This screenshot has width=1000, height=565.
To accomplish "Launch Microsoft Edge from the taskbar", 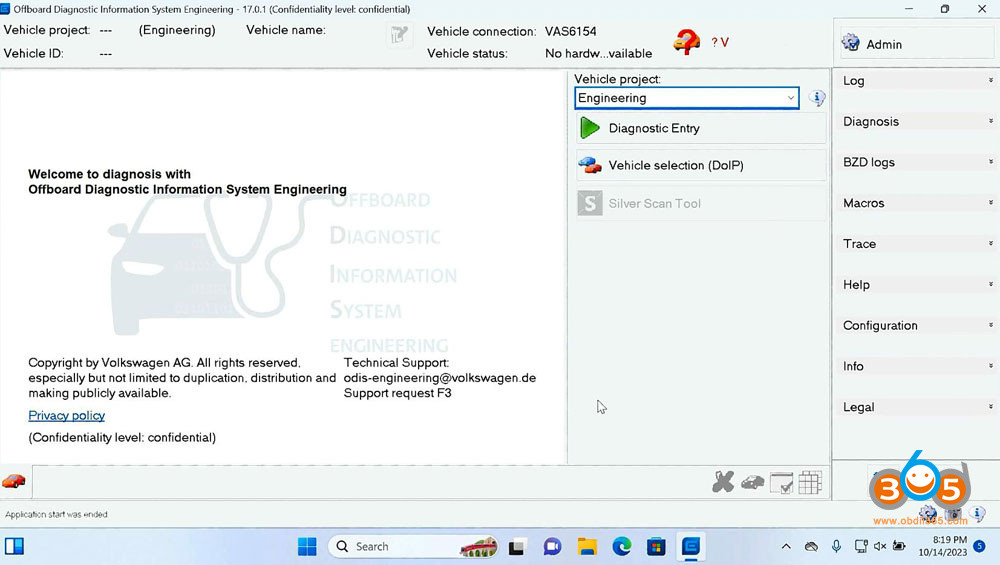I will click(x=622, y=547).
